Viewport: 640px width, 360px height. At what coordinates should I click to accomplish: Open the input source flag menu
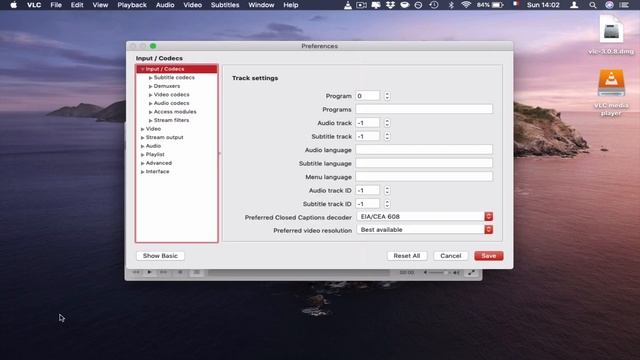tap(516, 5)
